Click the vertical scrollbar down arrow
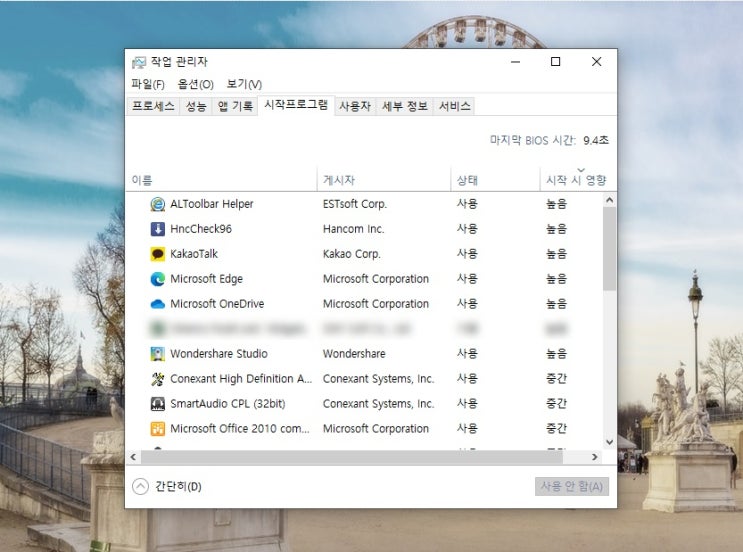The image size is (743, 552). tap(610, 442)
